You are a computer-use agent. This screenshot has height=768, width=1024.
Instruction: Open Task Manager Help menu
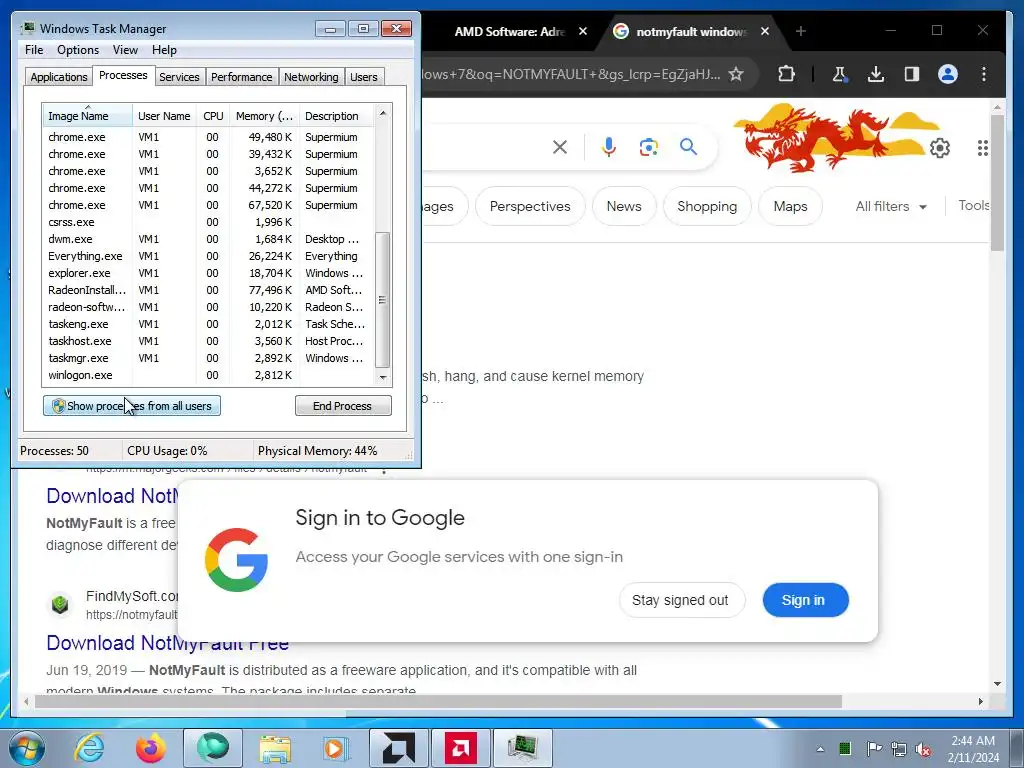coord(164,50)
